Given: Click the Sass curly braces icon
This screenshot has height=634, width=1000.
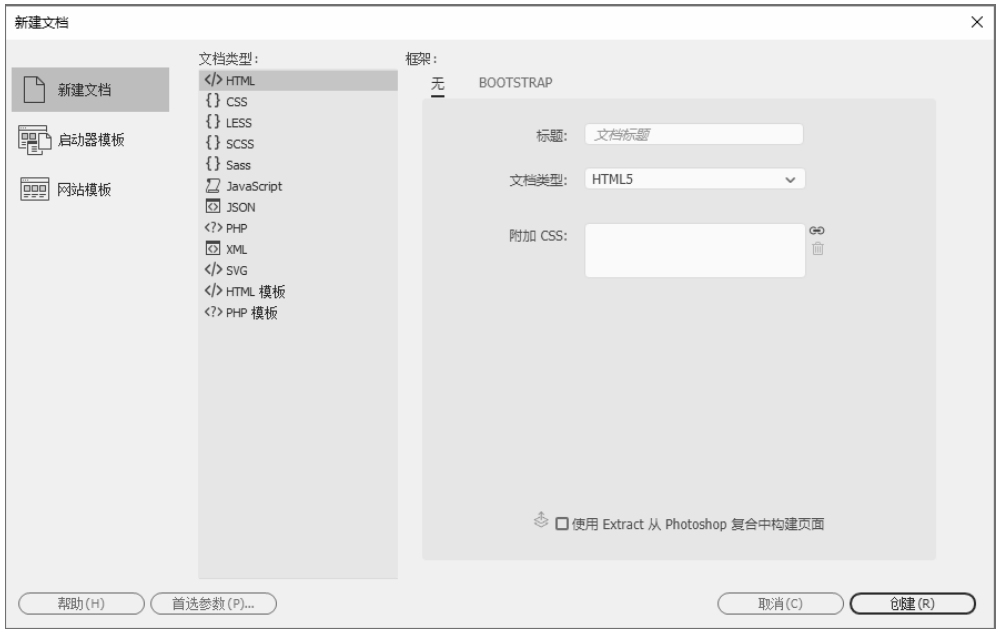Looking at the screenshot, I should [x=213, y=164].
